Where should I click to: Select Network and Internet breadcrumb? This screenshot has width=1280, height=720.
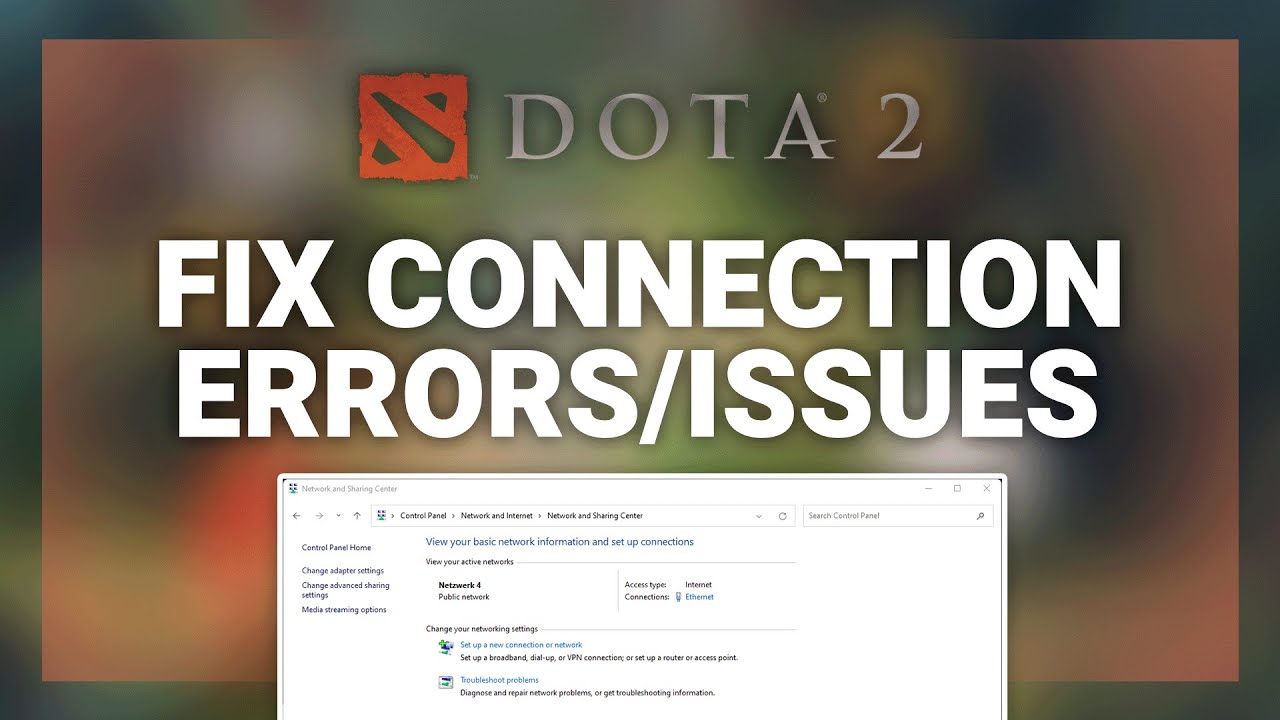[497, 516]
